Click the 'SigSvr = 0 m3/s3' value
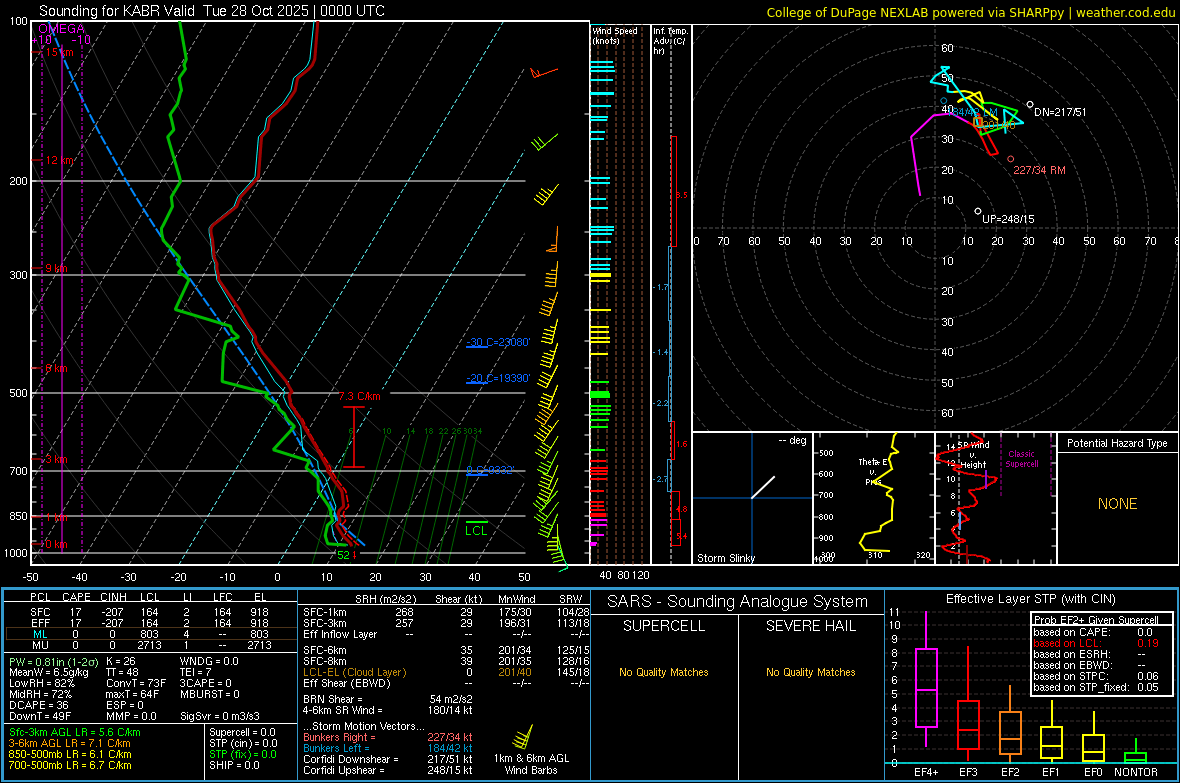1180x783 pixels. pyautogui.click(x=220, y=716)
